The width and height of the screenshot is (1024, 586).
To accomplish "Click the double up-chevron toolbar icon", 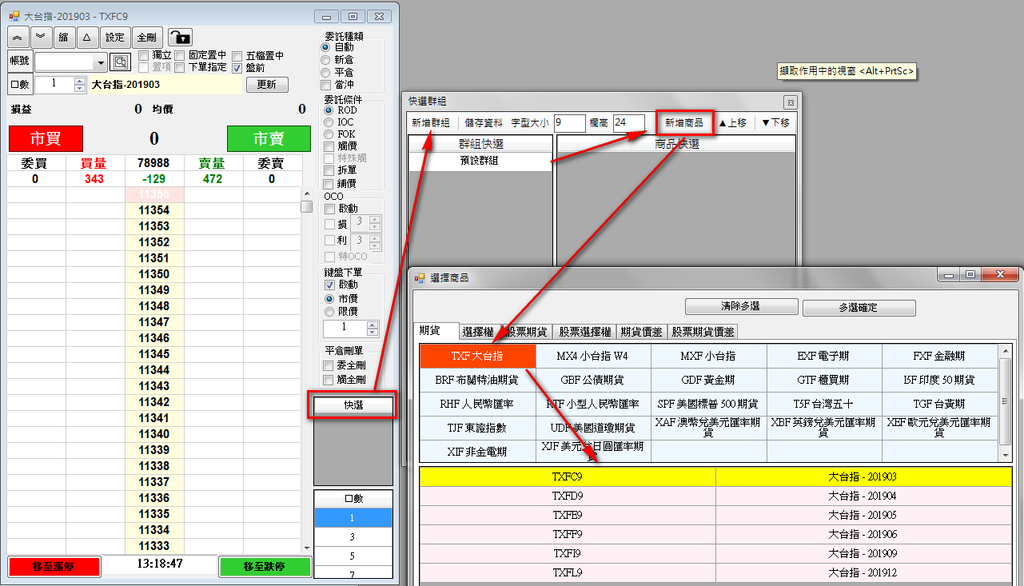I will (18, 37).
